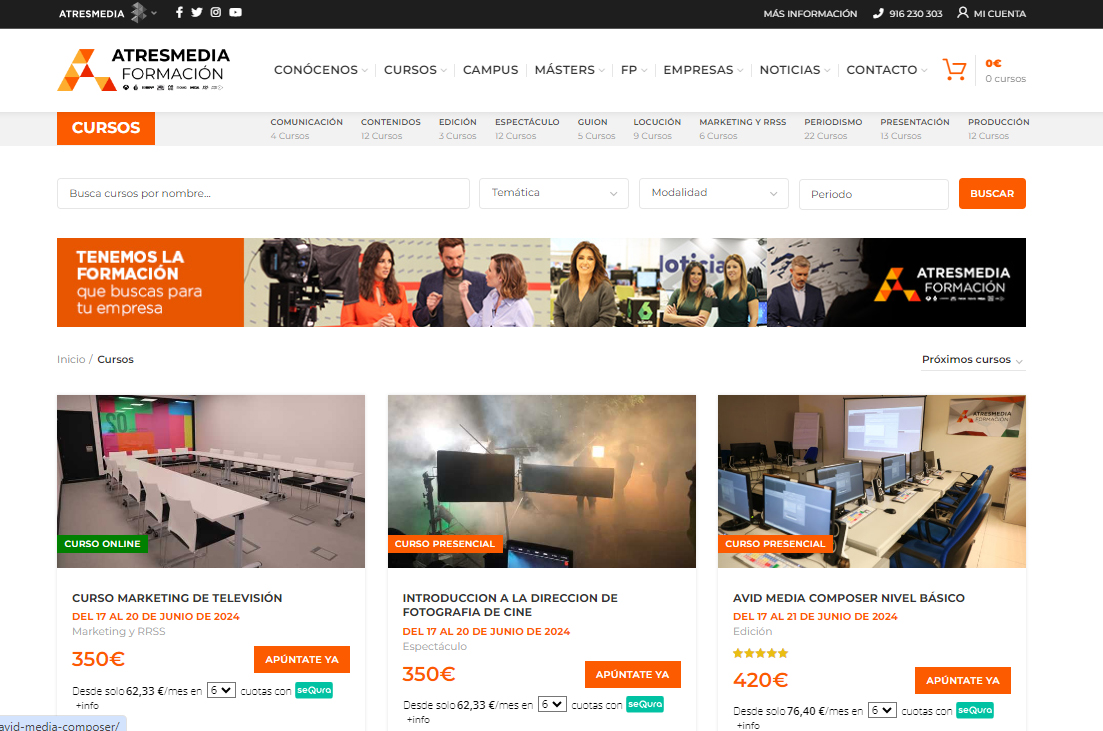Click the Atresmedia Formación header logo

[143, 70]
